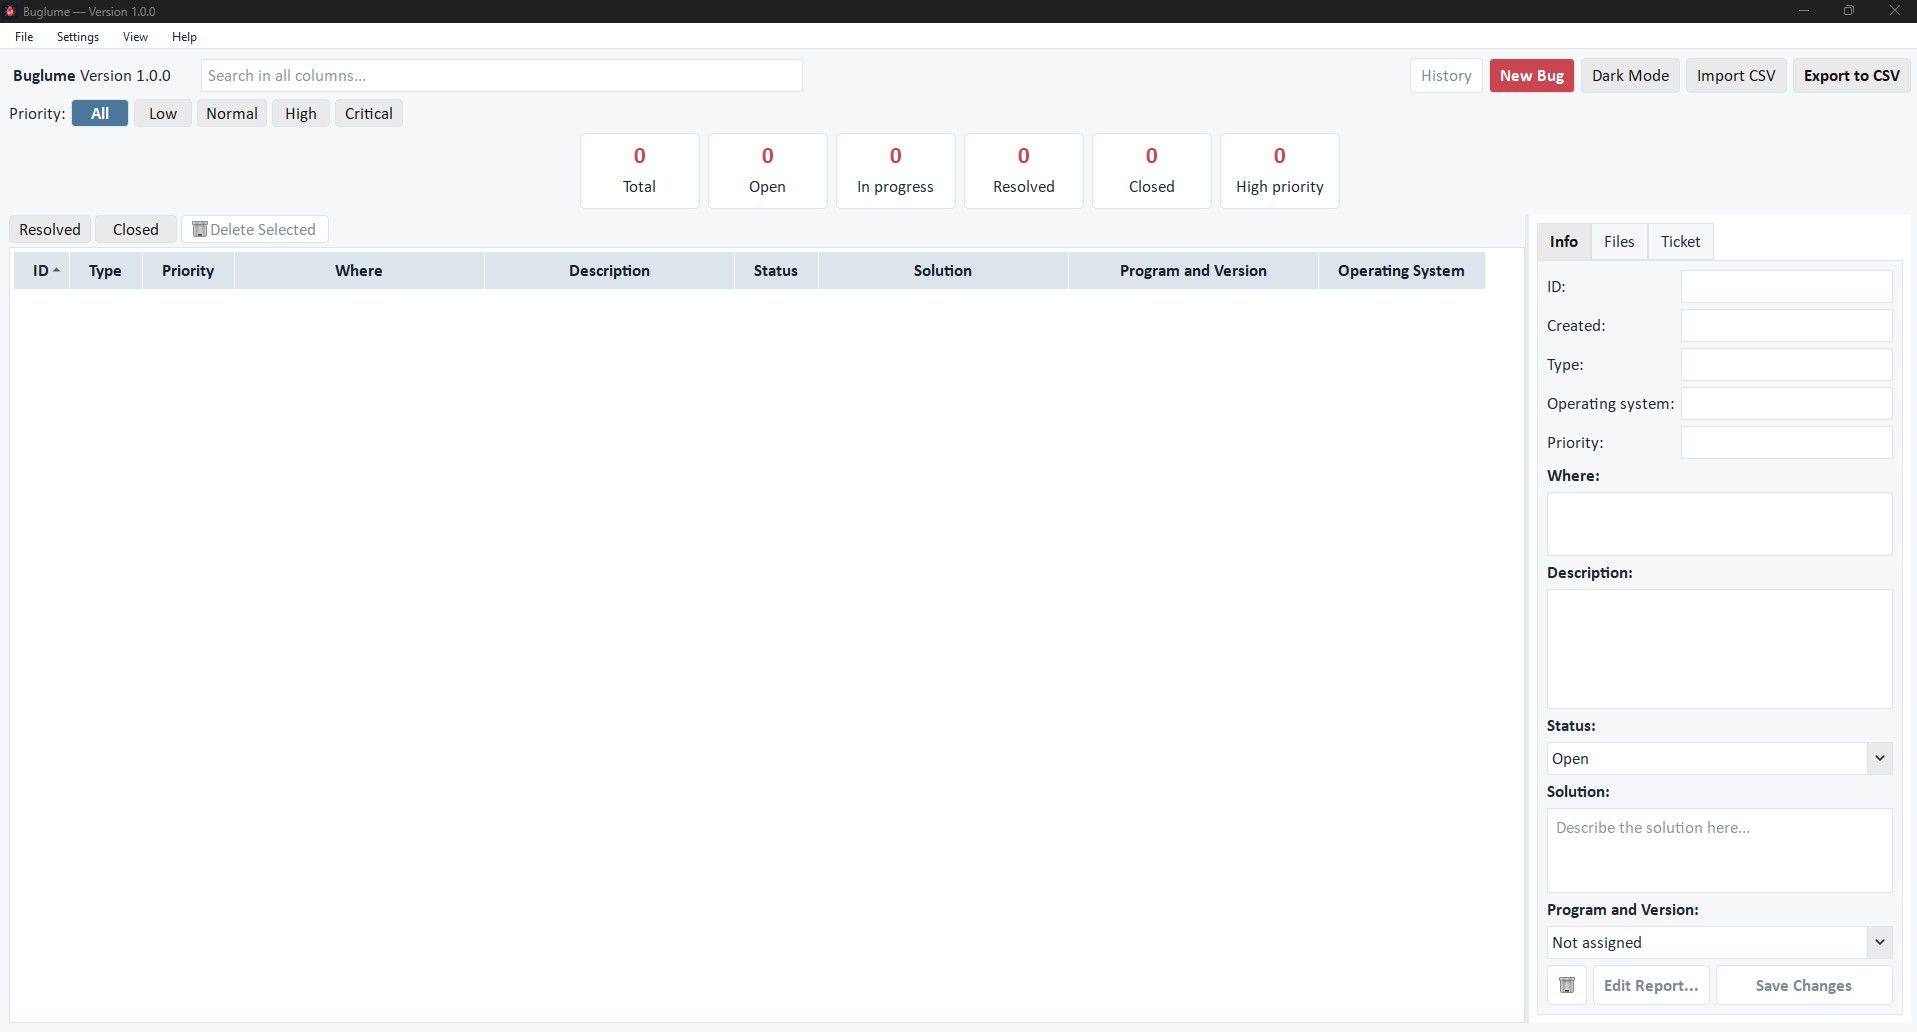Sort by the Solution column header

pos(943,271)
